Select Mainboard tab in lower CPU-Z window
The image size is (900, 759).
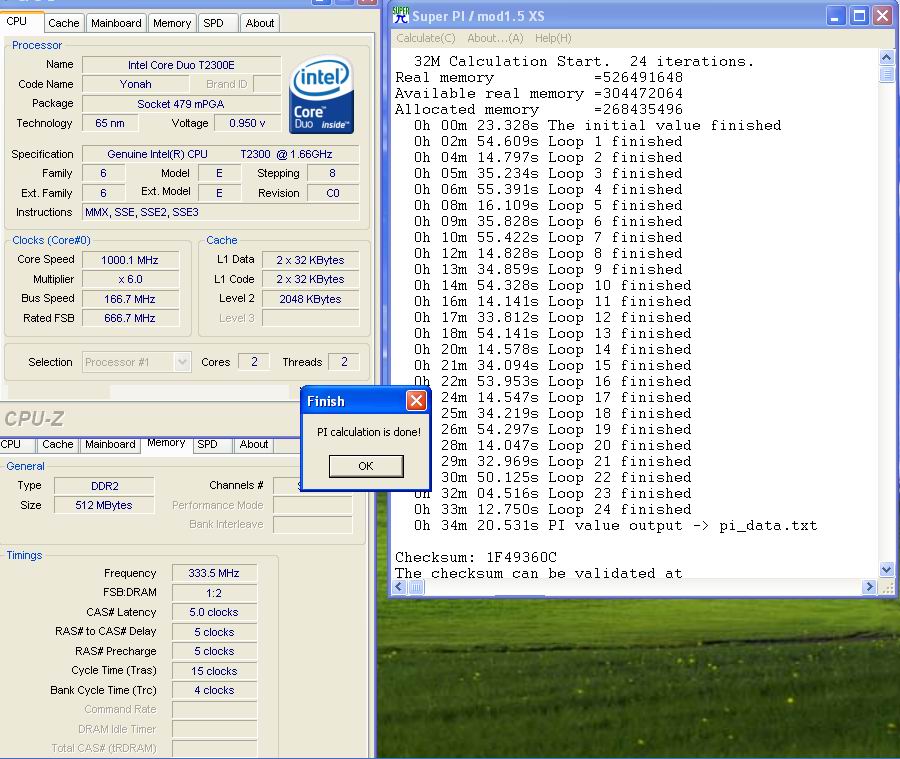tap(110, 444)
